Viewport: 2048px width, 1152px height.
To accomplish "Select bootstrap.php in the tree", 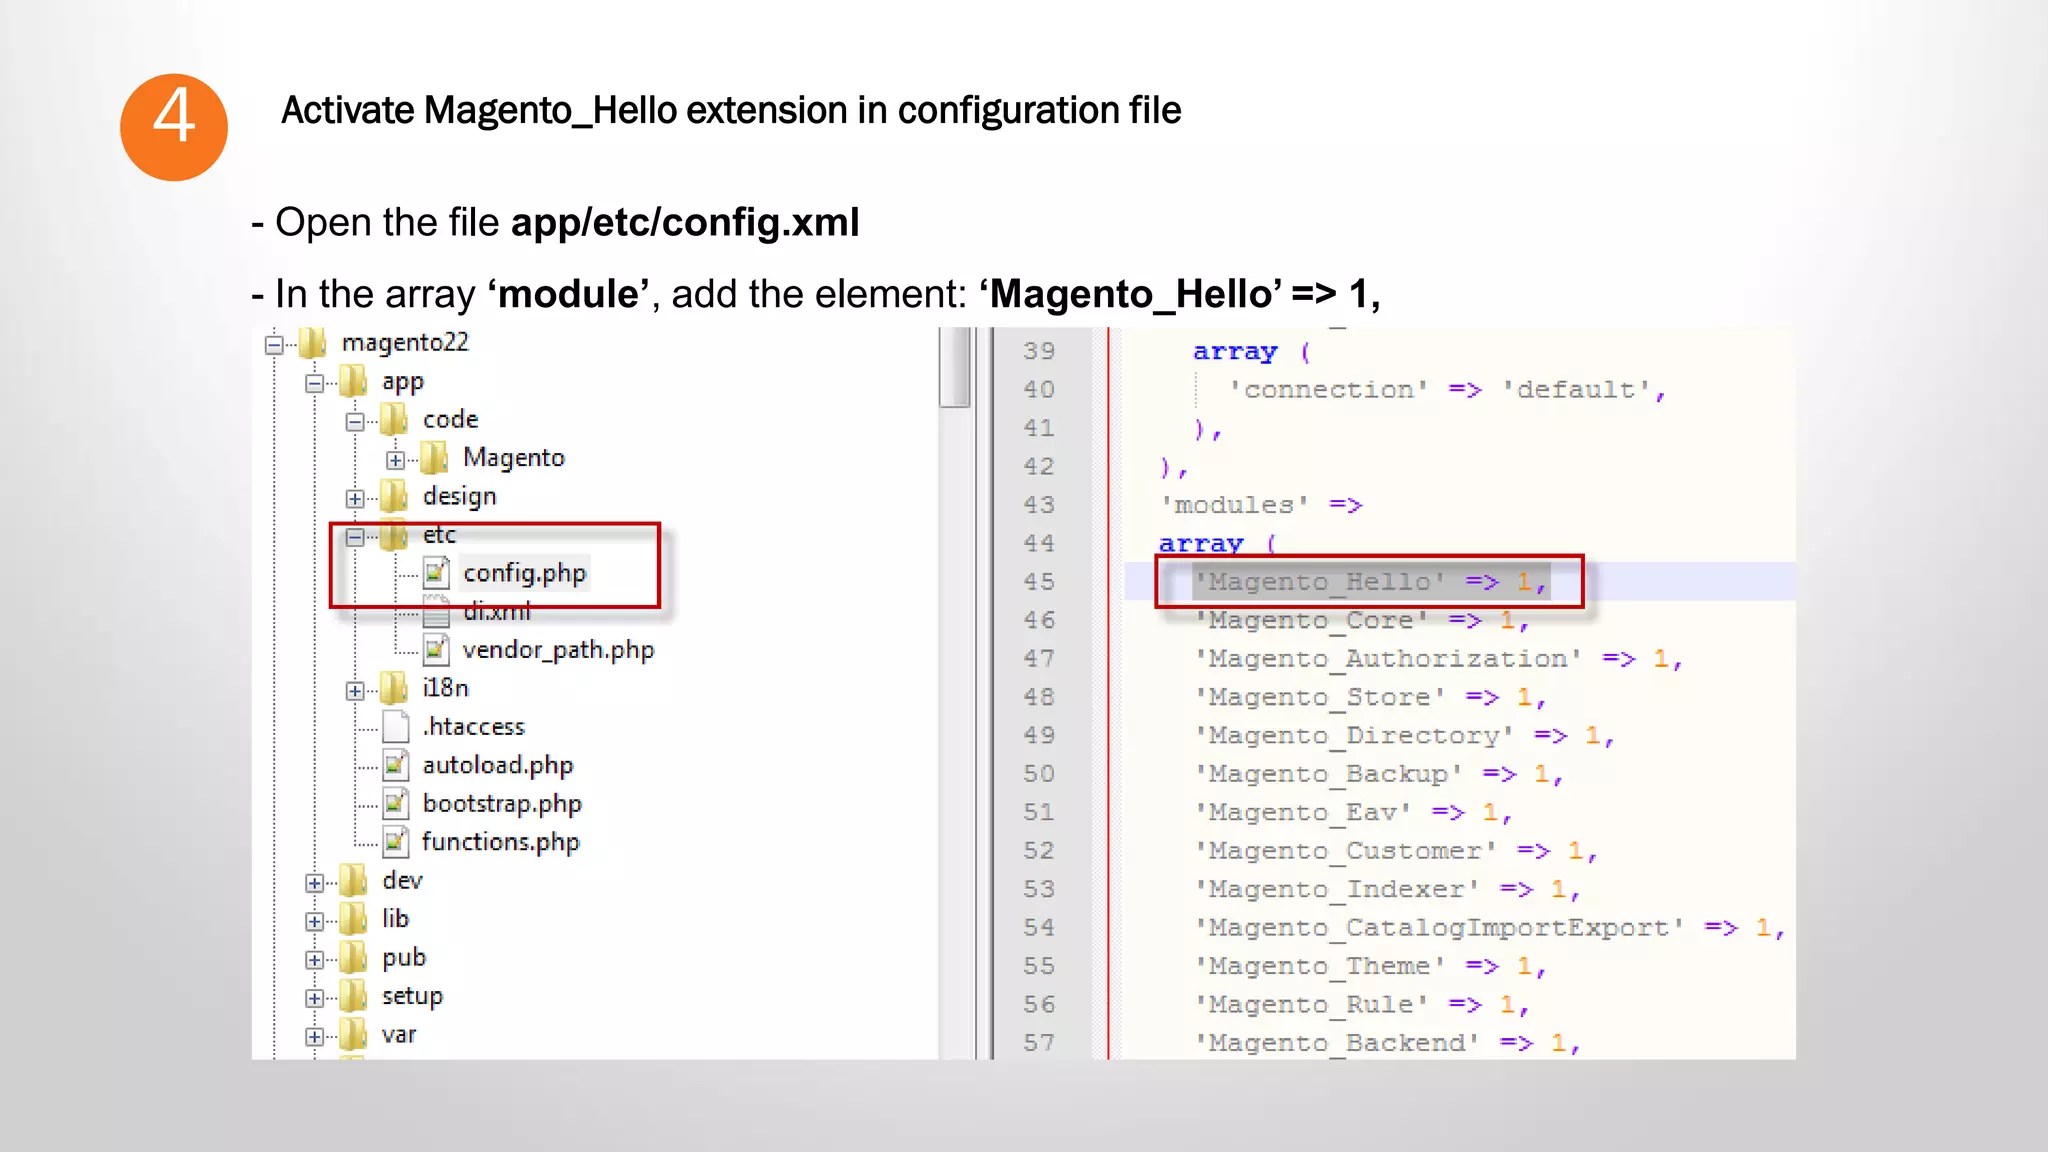I will point(501,804).
